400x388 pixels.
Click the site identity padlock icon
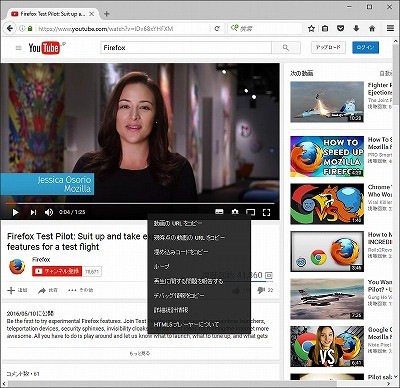[30, 29]
